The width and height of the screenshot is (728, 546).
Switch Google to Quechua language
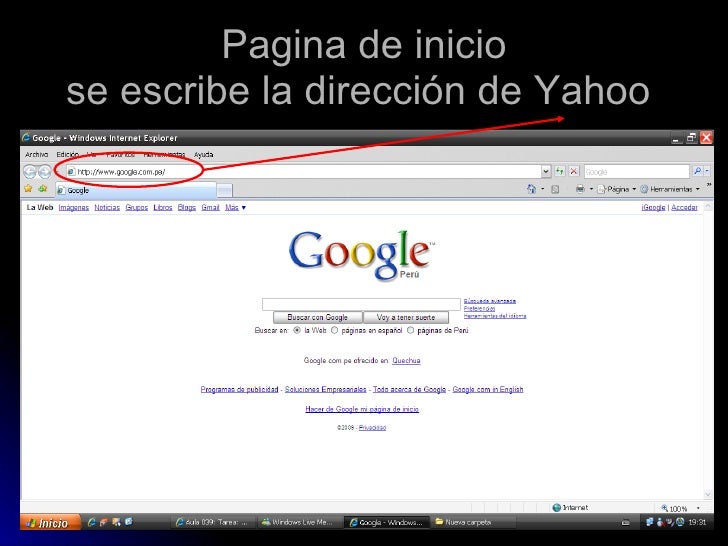406,360
